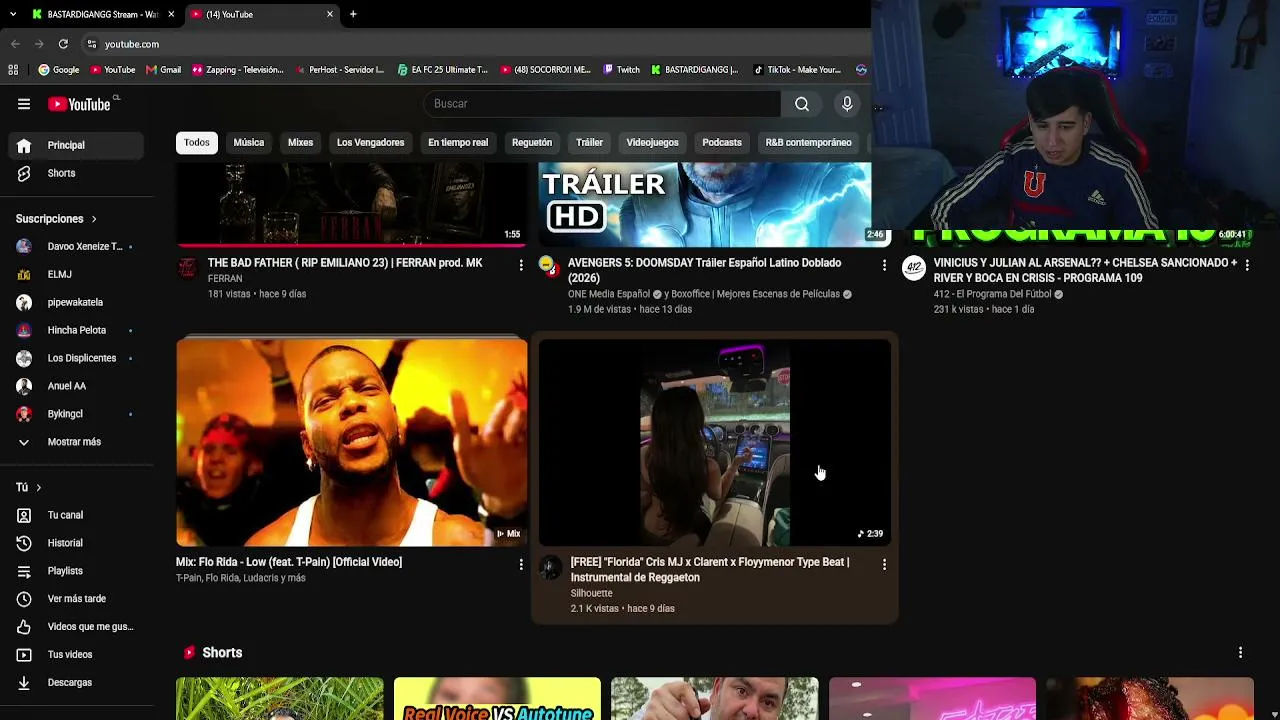
Task: Open the Flo Rida Low mix title
Action: coord(289,563)
